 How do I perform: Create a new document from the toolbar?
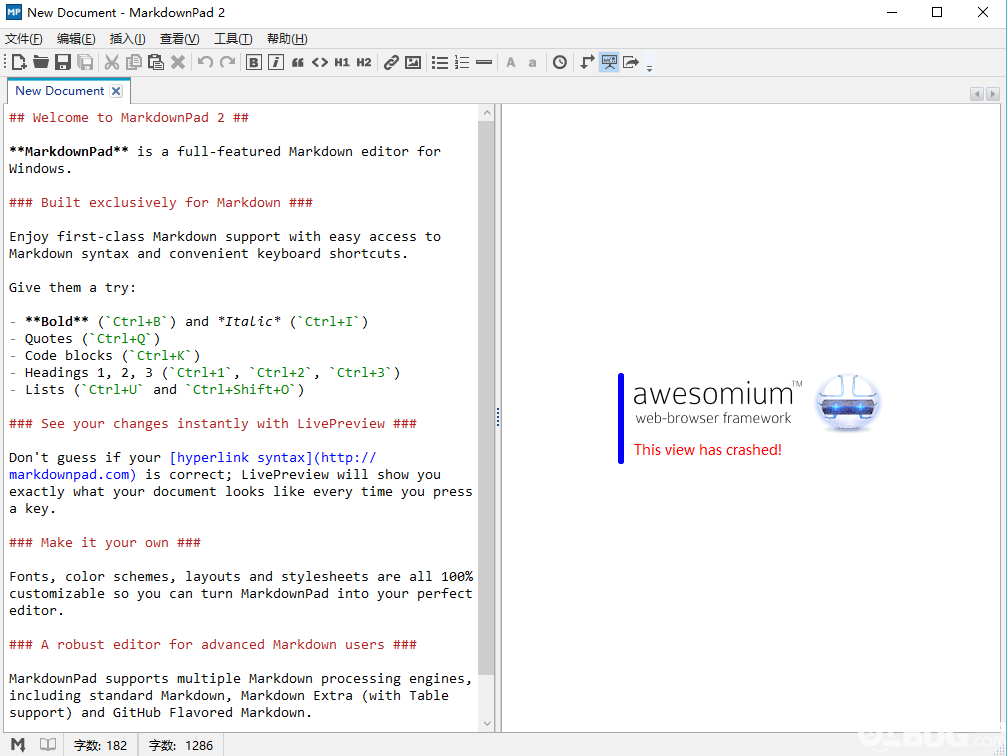point(19,62)
